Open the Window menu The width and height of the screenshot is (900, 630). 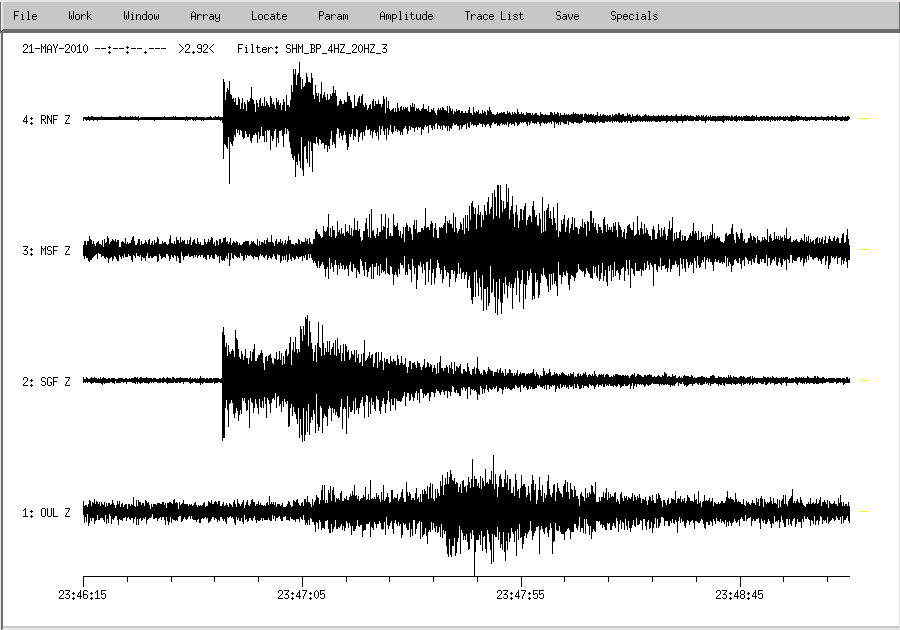(x=141, y=16)
